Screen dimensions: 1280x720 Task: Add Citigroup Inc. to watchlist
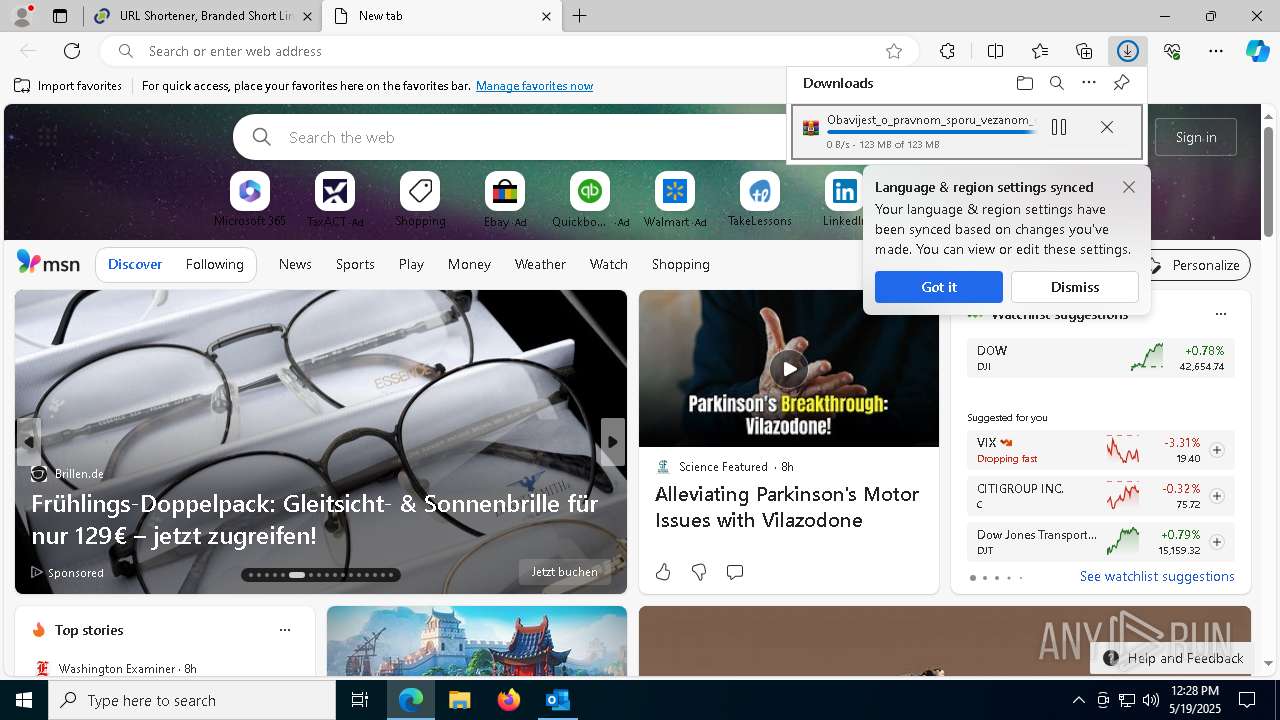pyautogui.click(x=1217, y=496)
